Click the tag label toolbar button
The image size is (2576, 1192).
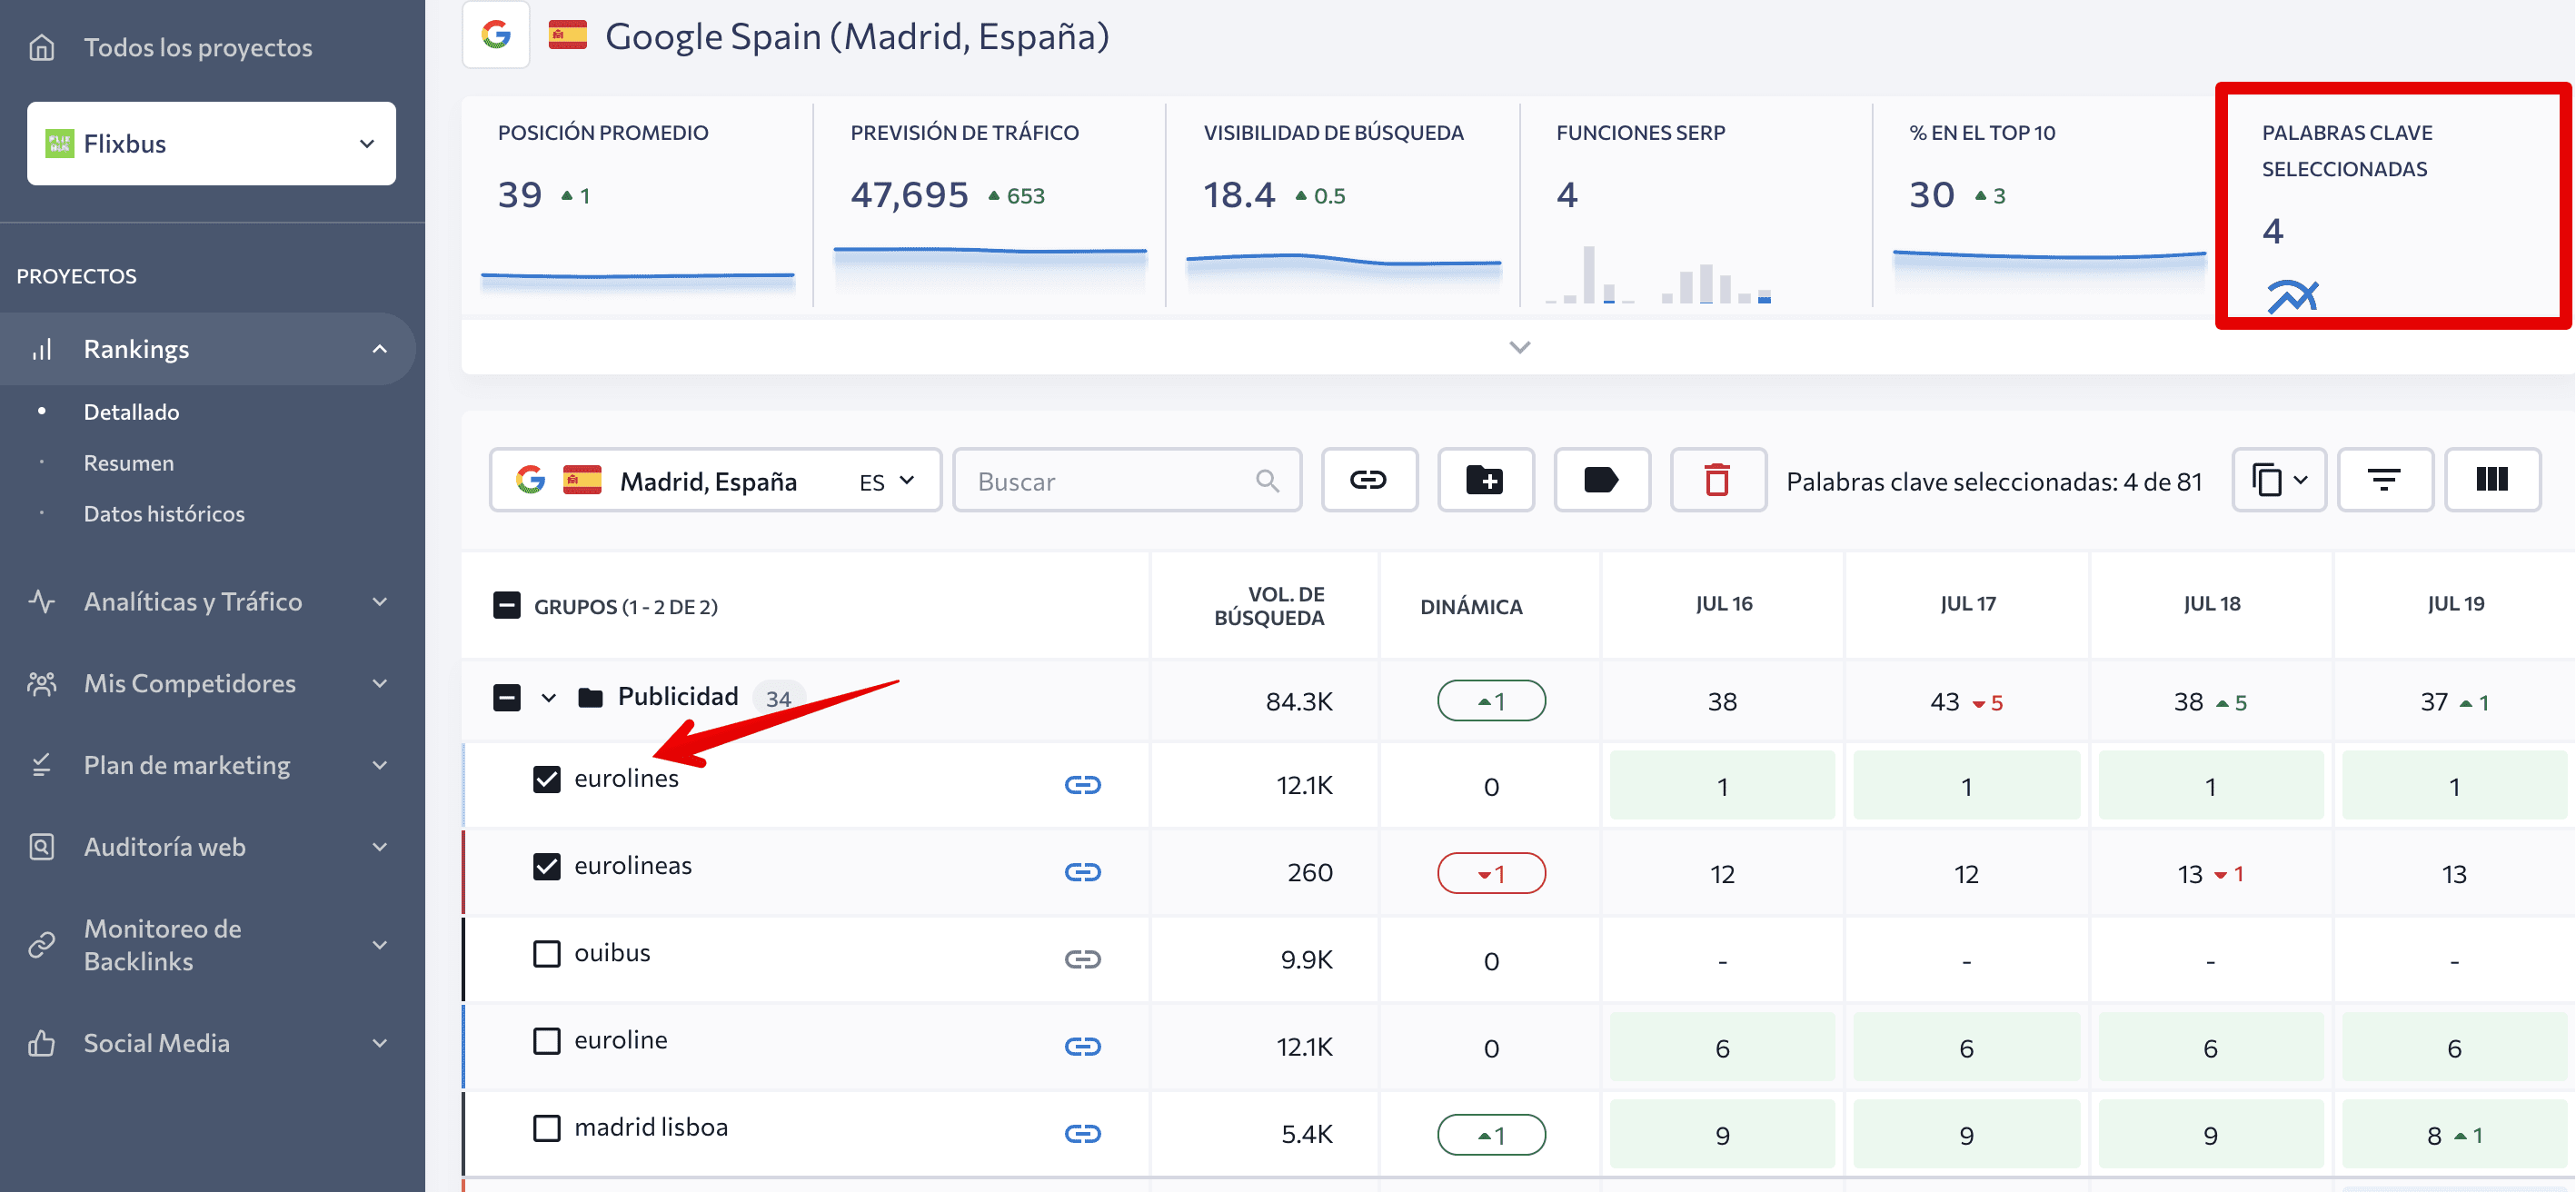click(1601, 481)
